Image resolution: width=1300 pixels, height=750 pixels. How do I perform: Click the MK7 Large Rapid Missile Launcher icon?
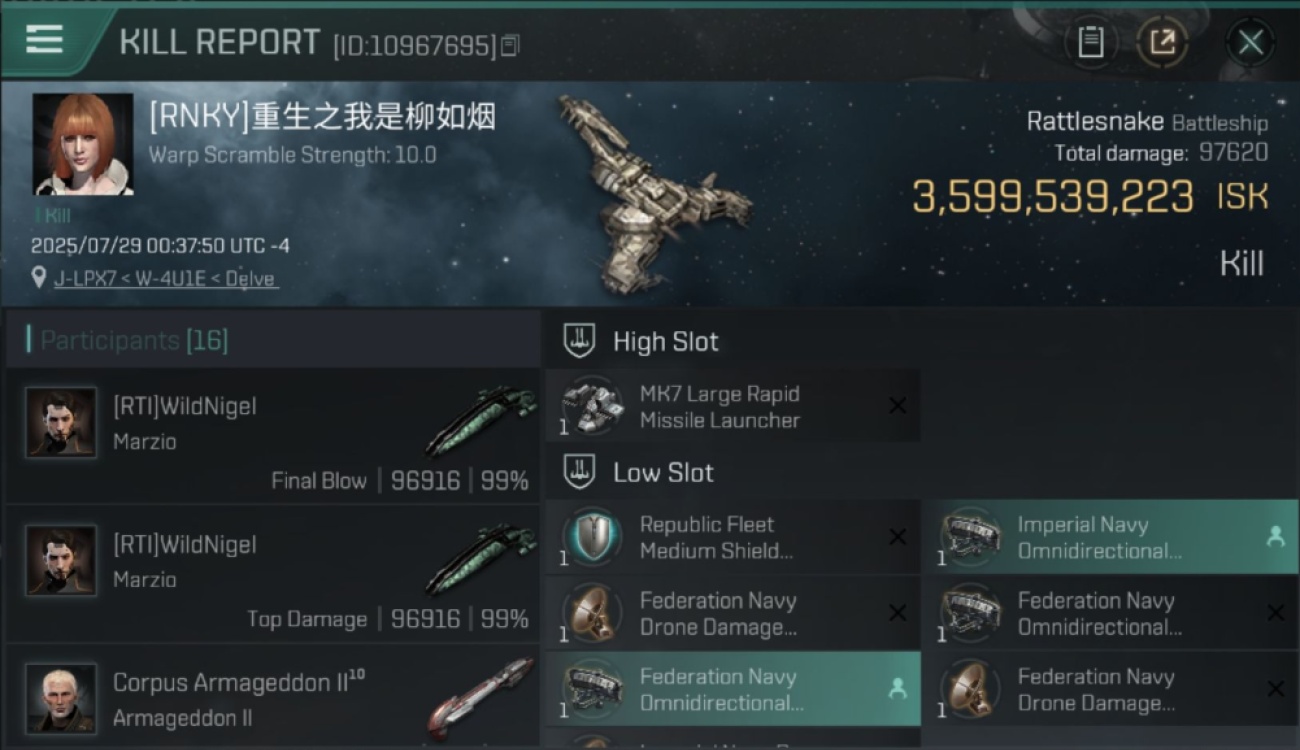tap(592, 405)
